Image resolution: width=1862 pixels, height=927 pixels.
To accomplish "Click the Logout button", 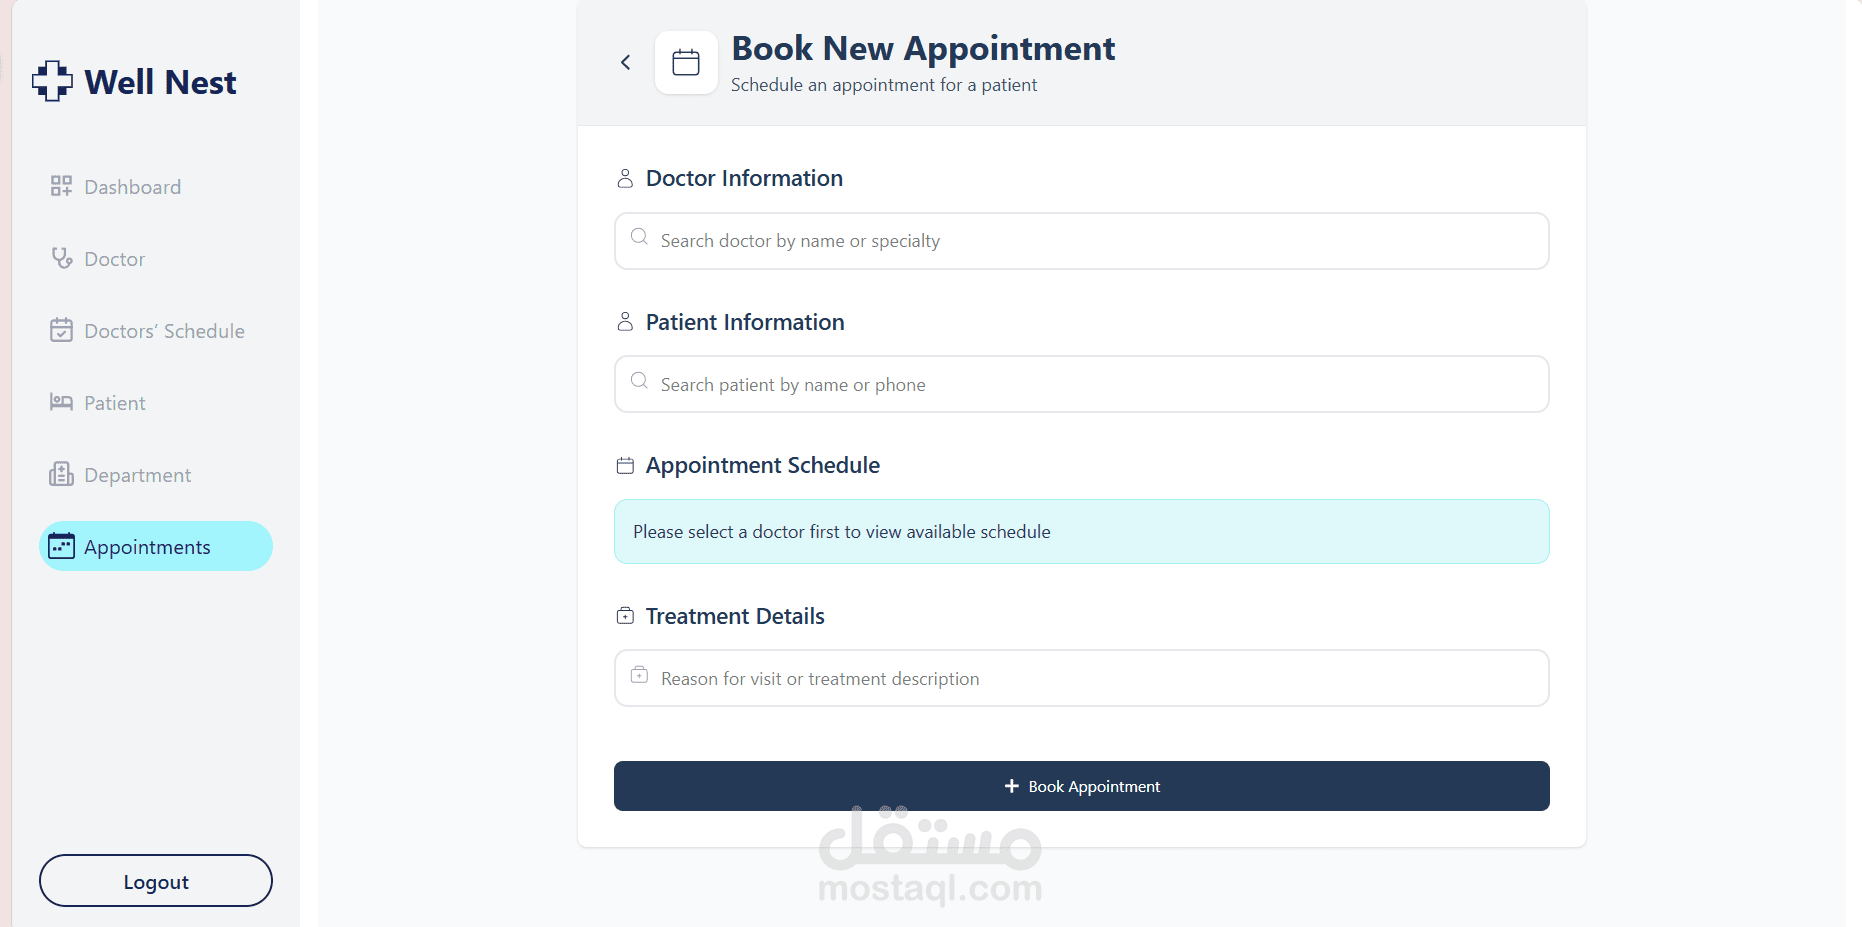I will click(x=156, y=881).
